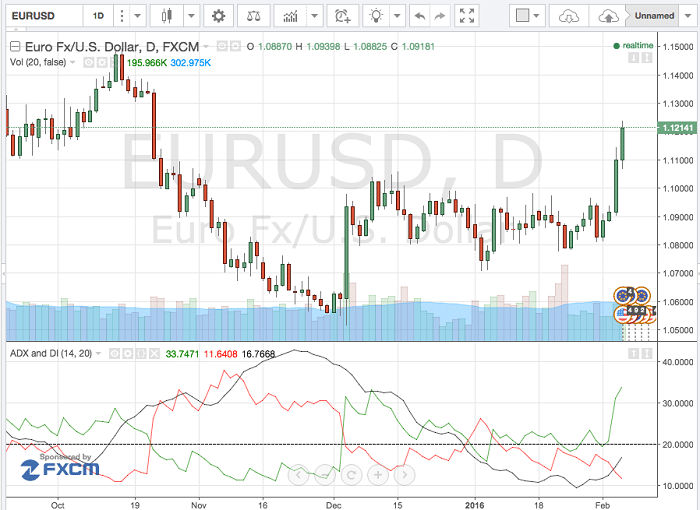Click the European Union economic event marker
Viewport: 700px width, 510px height.
(624, 296)
